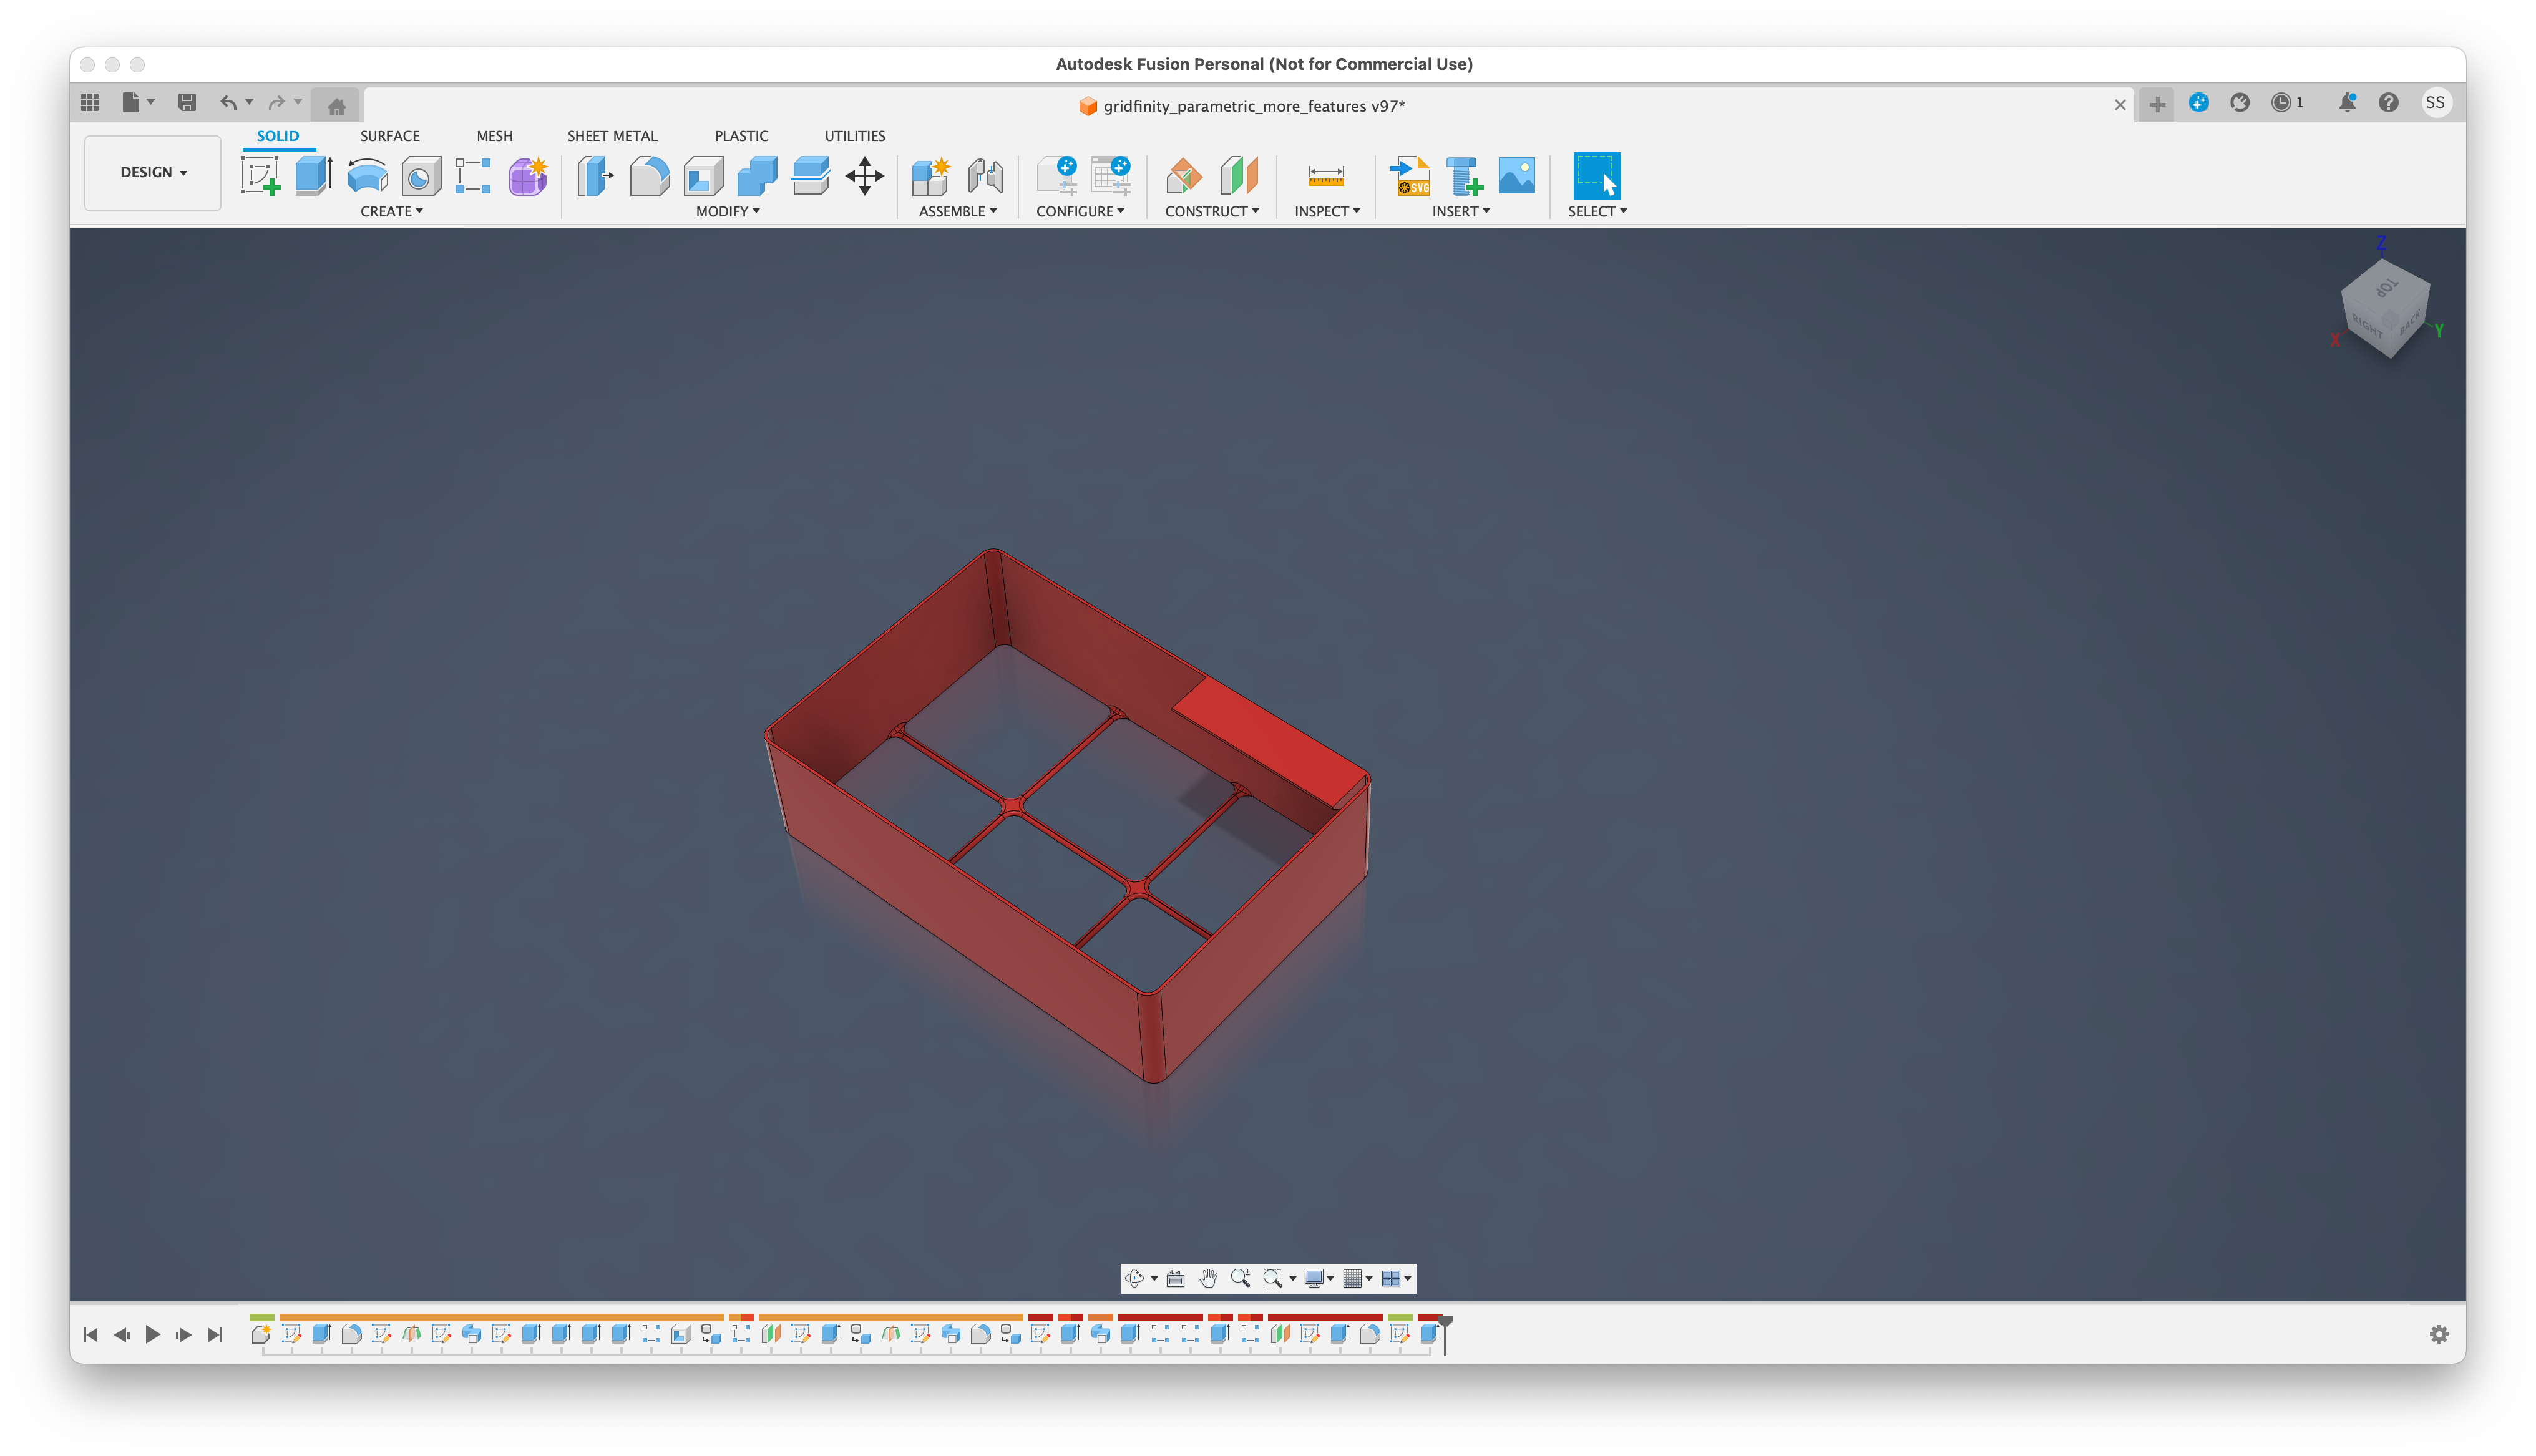The height and width of the screenshot is (1456, 2536).
Task: Select the Create Sketch tool
Action: point(261,175)
